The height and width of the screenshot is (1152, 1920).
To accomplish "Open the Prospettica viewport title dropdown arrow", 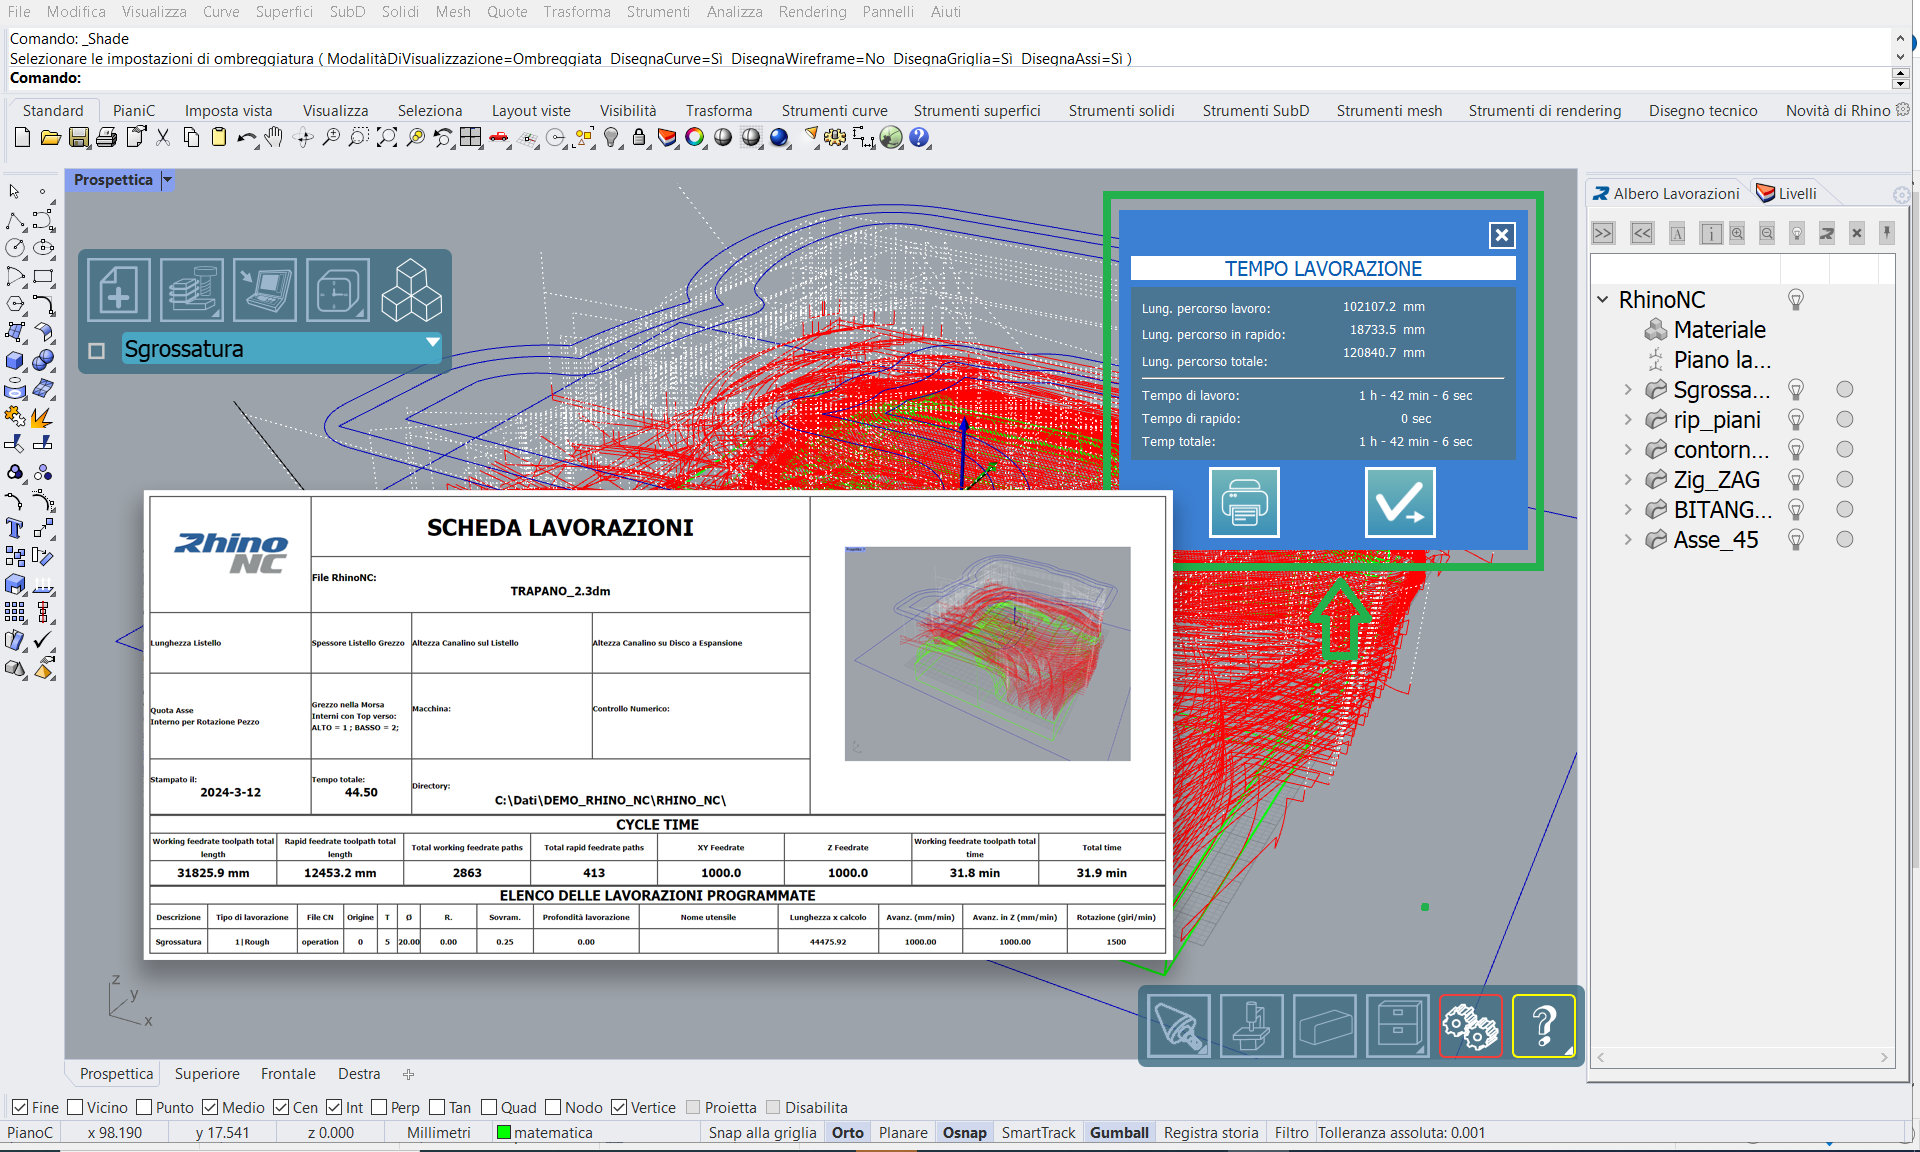I will point(167,180).
